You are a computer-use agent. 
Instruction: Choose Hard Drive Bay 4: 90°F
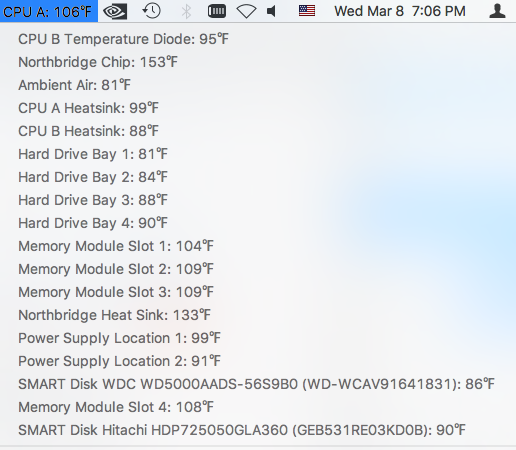(258, 223)
